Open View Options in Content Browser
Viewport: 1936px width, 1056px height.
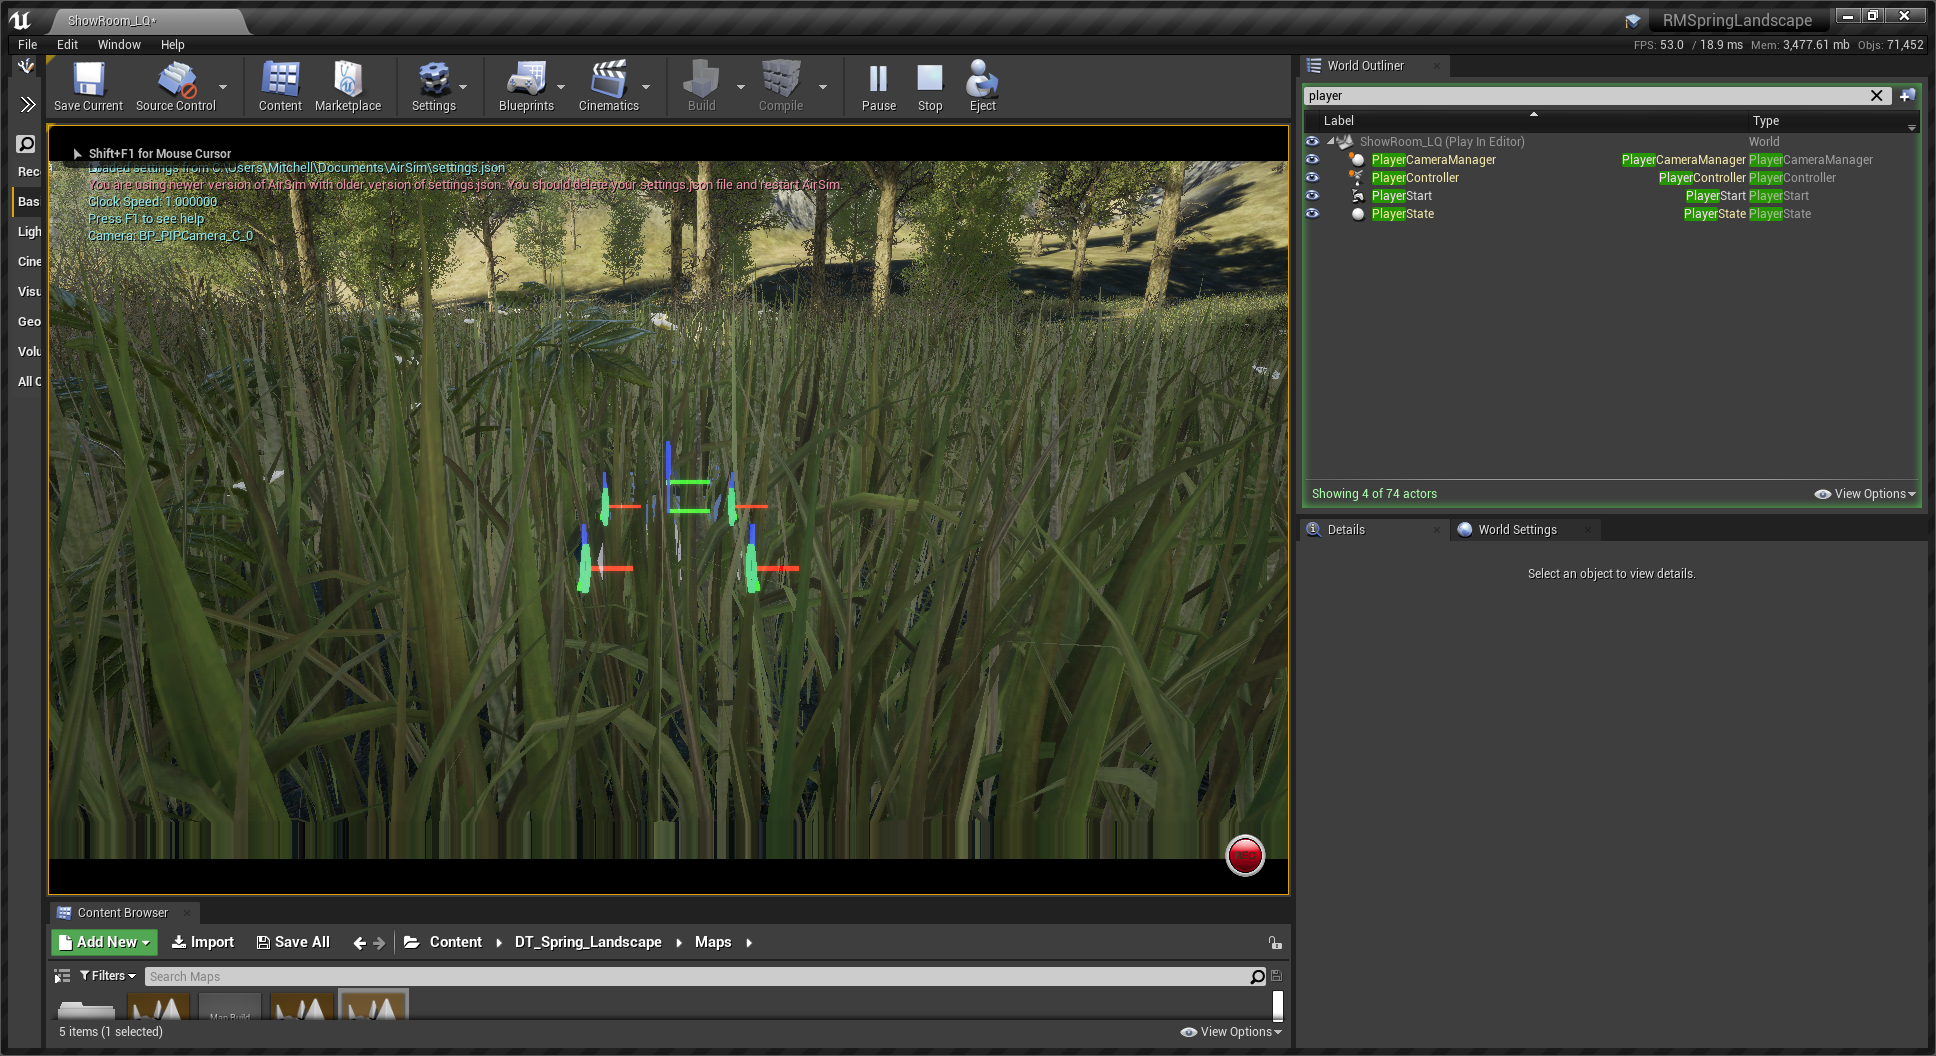(x=1231, y=1032)
